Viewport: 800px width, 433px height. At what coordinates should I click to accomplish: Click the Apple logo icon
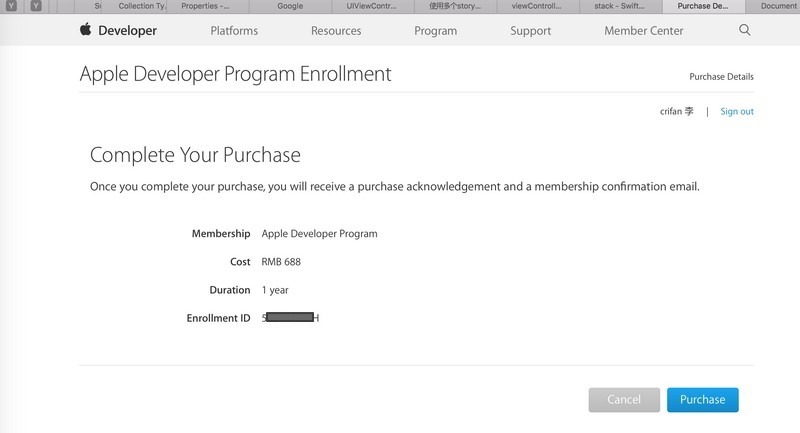pyautogui.click(x=86, y=29)
